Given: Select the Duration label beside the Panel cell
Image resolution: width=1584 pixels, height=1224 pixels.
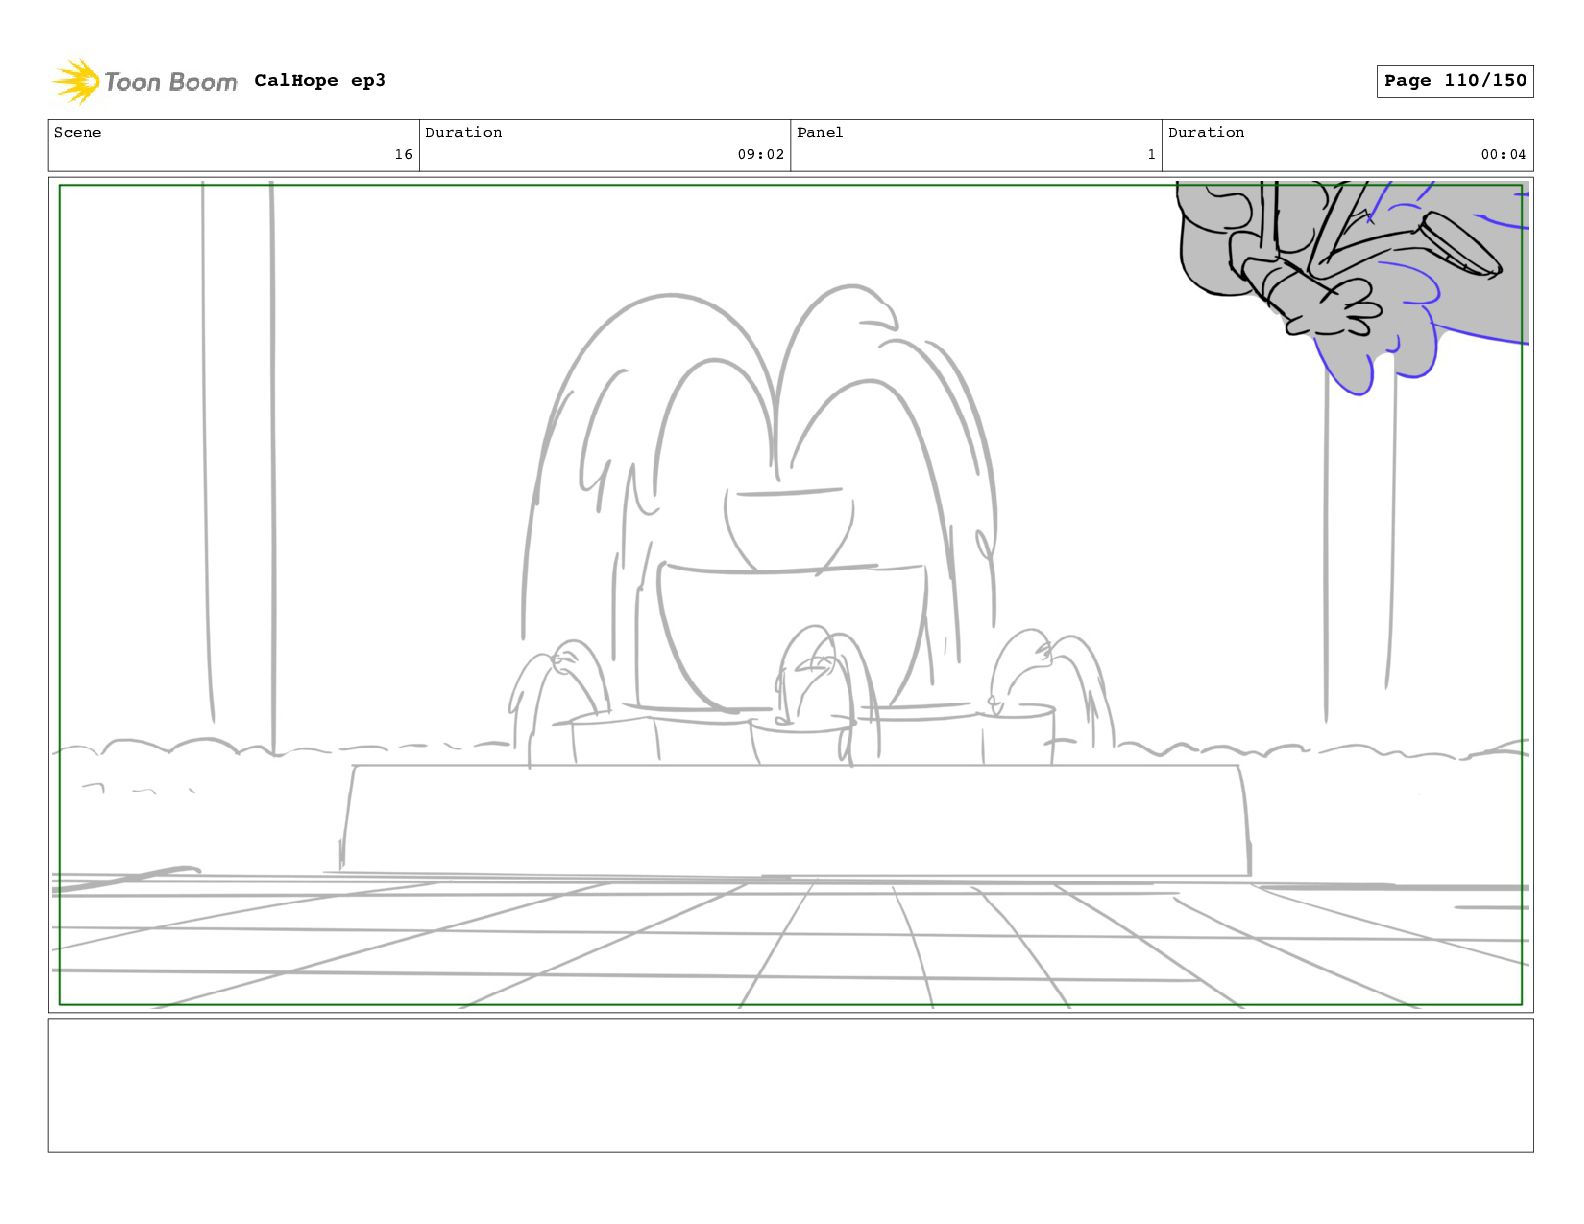Looking at the screenshot, I should 1206,132.
